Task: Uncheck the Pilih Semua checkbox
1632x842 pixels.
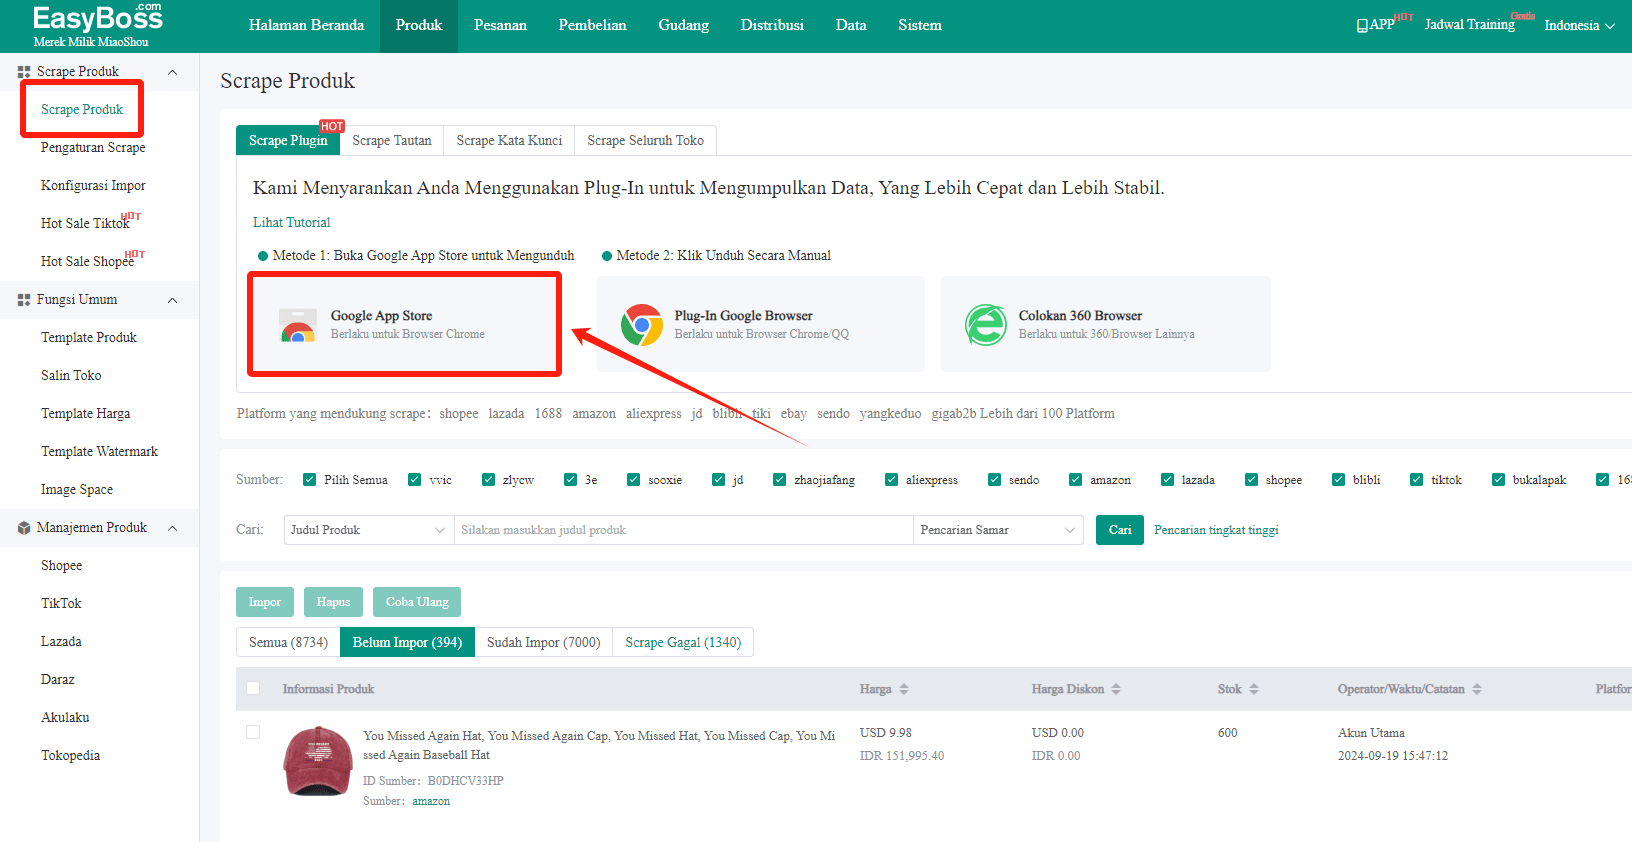Action: 310,480
